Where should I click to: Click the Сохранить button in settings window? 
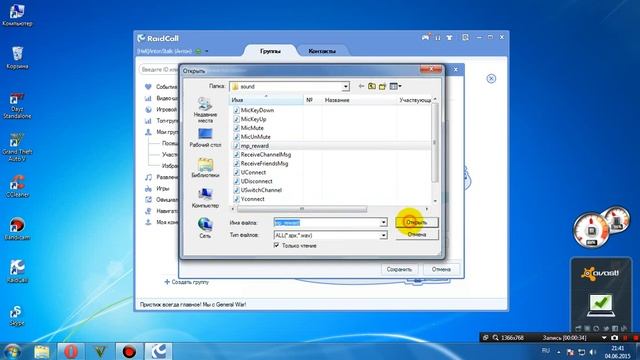click(399, 269)
